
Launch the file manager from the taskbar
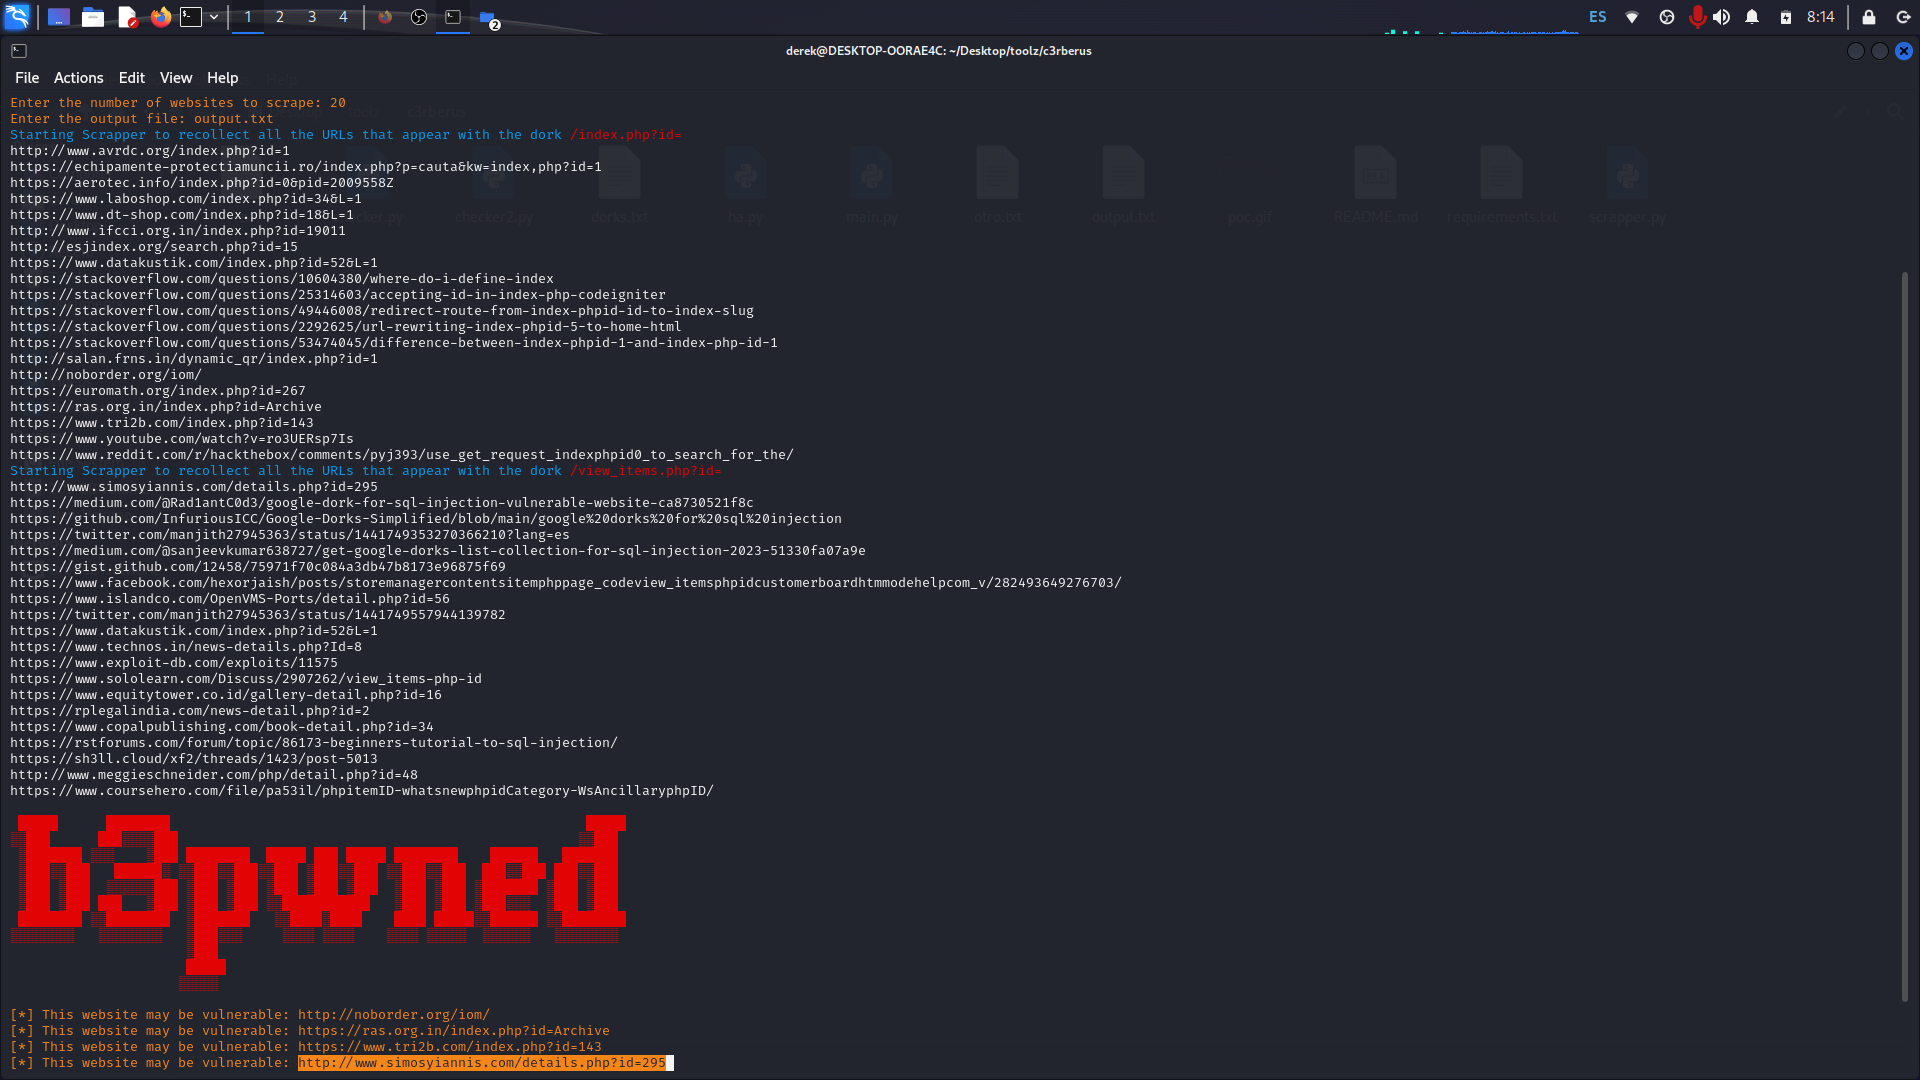coord(93,16)
